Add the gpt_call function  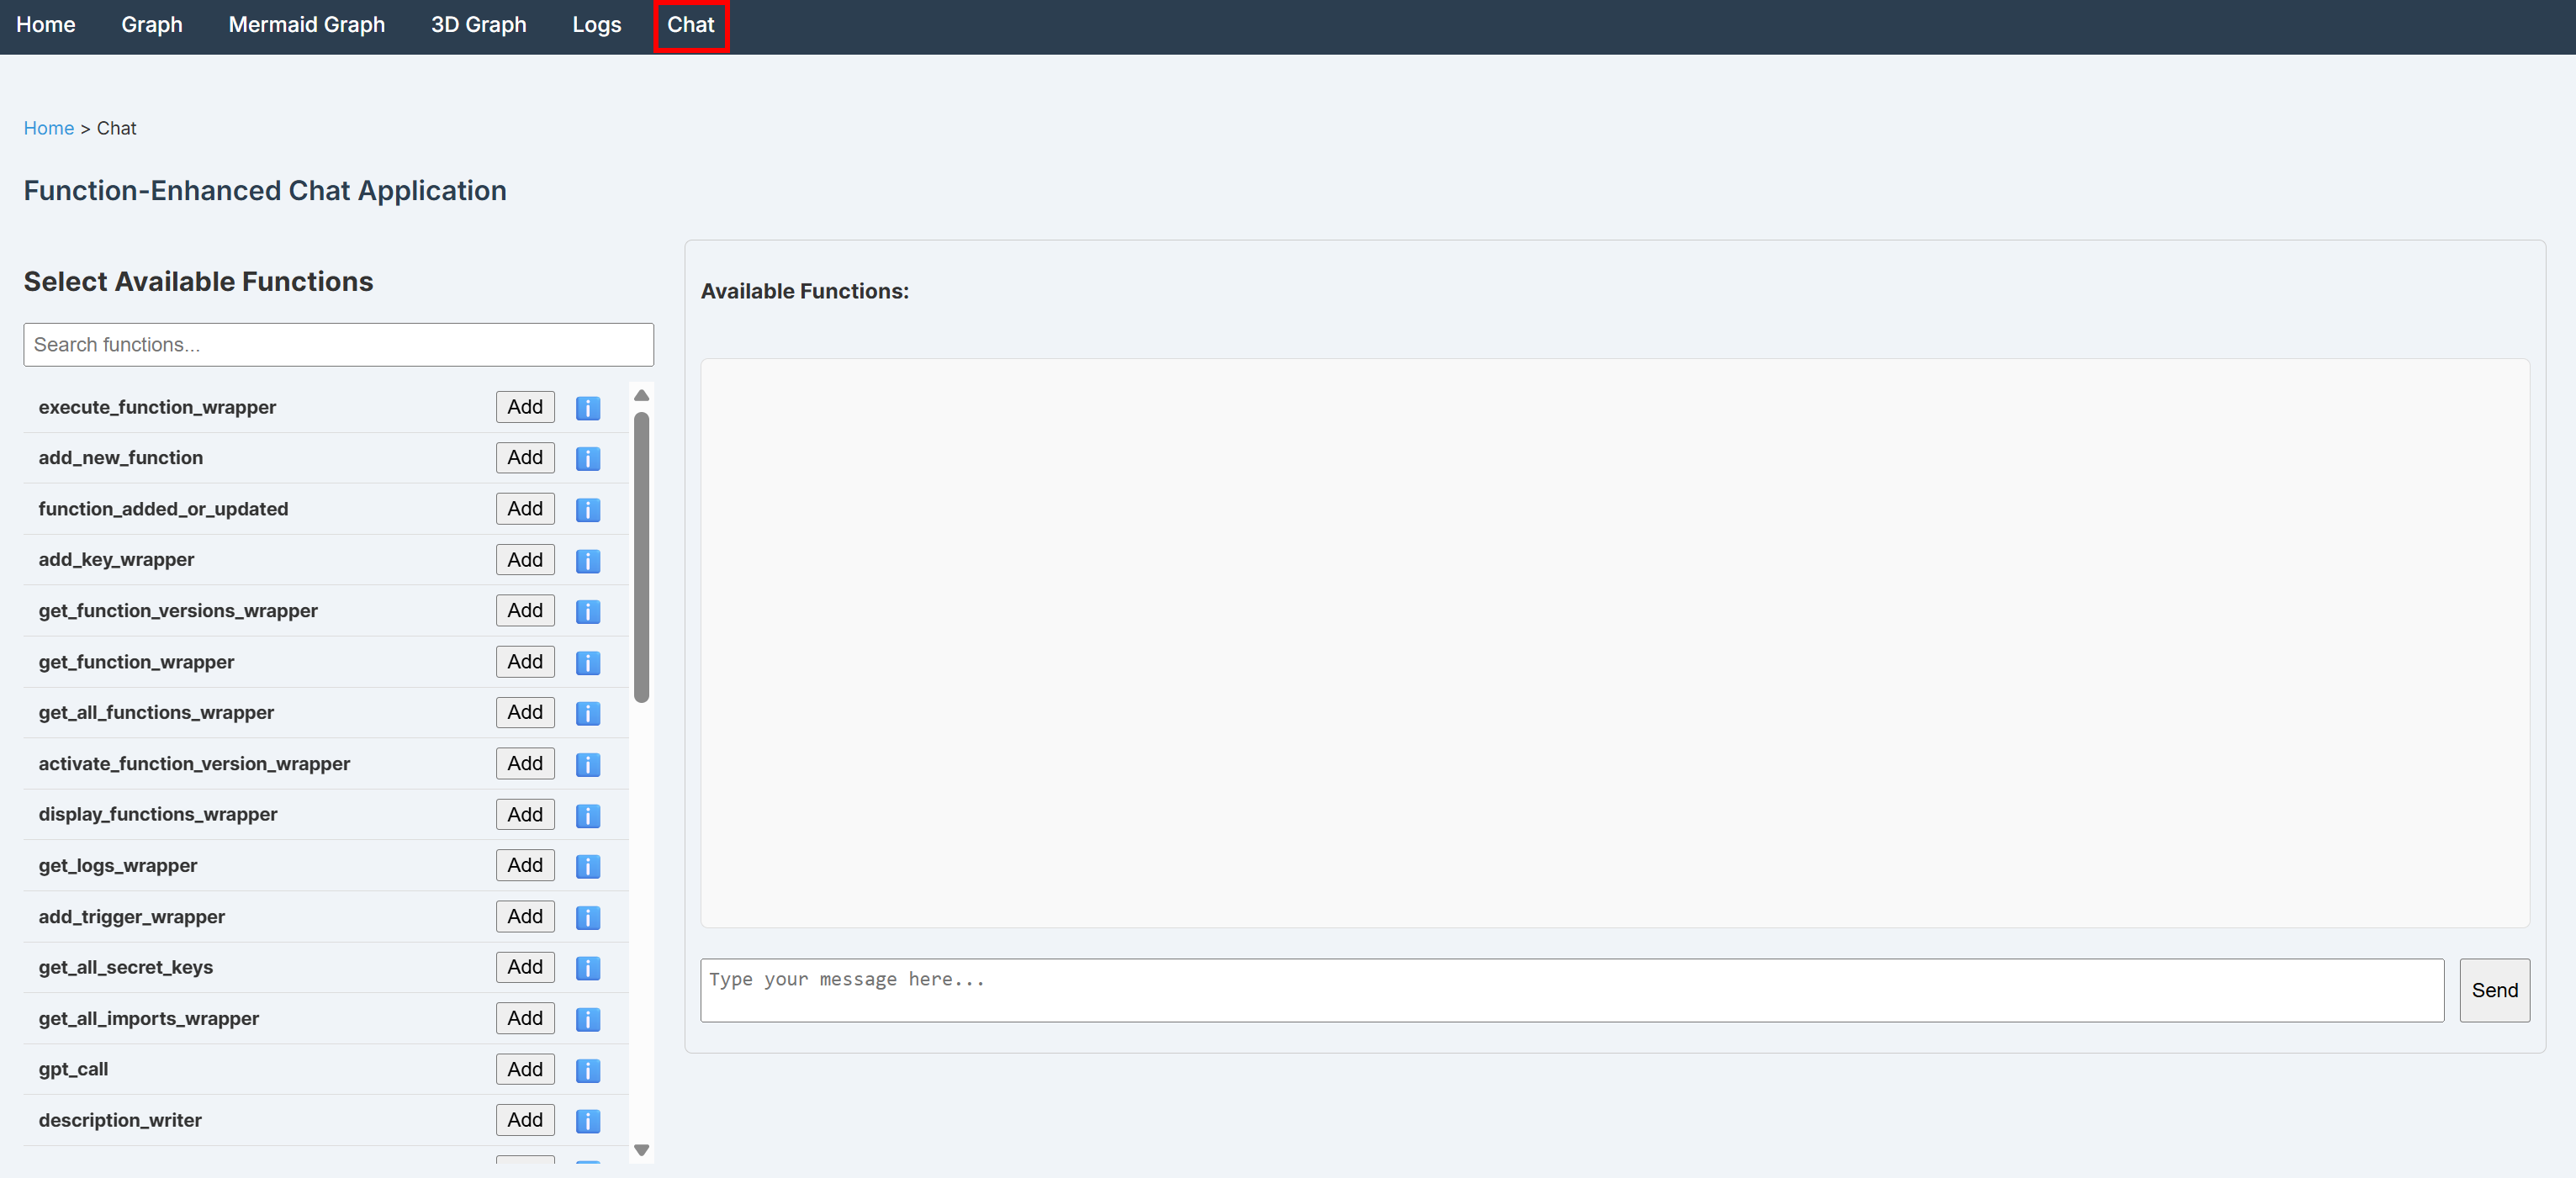pos(524,1069)
